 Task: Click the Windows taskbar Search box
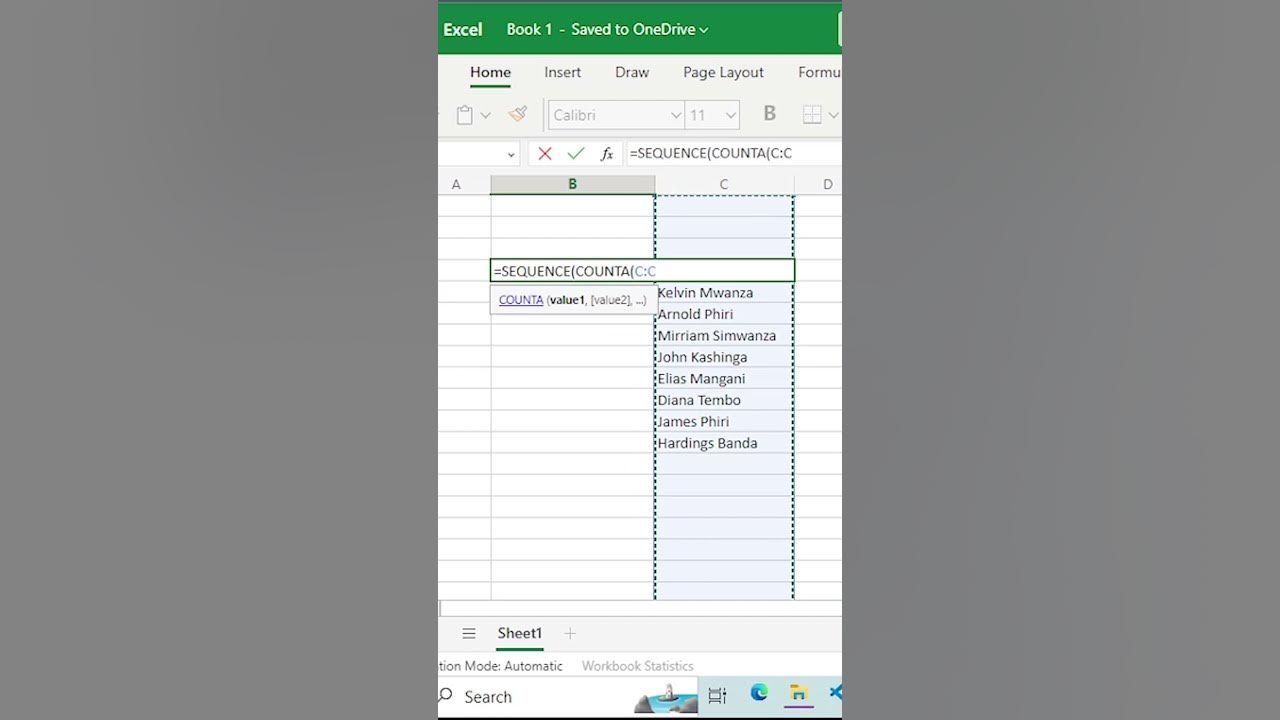point(567,697)
